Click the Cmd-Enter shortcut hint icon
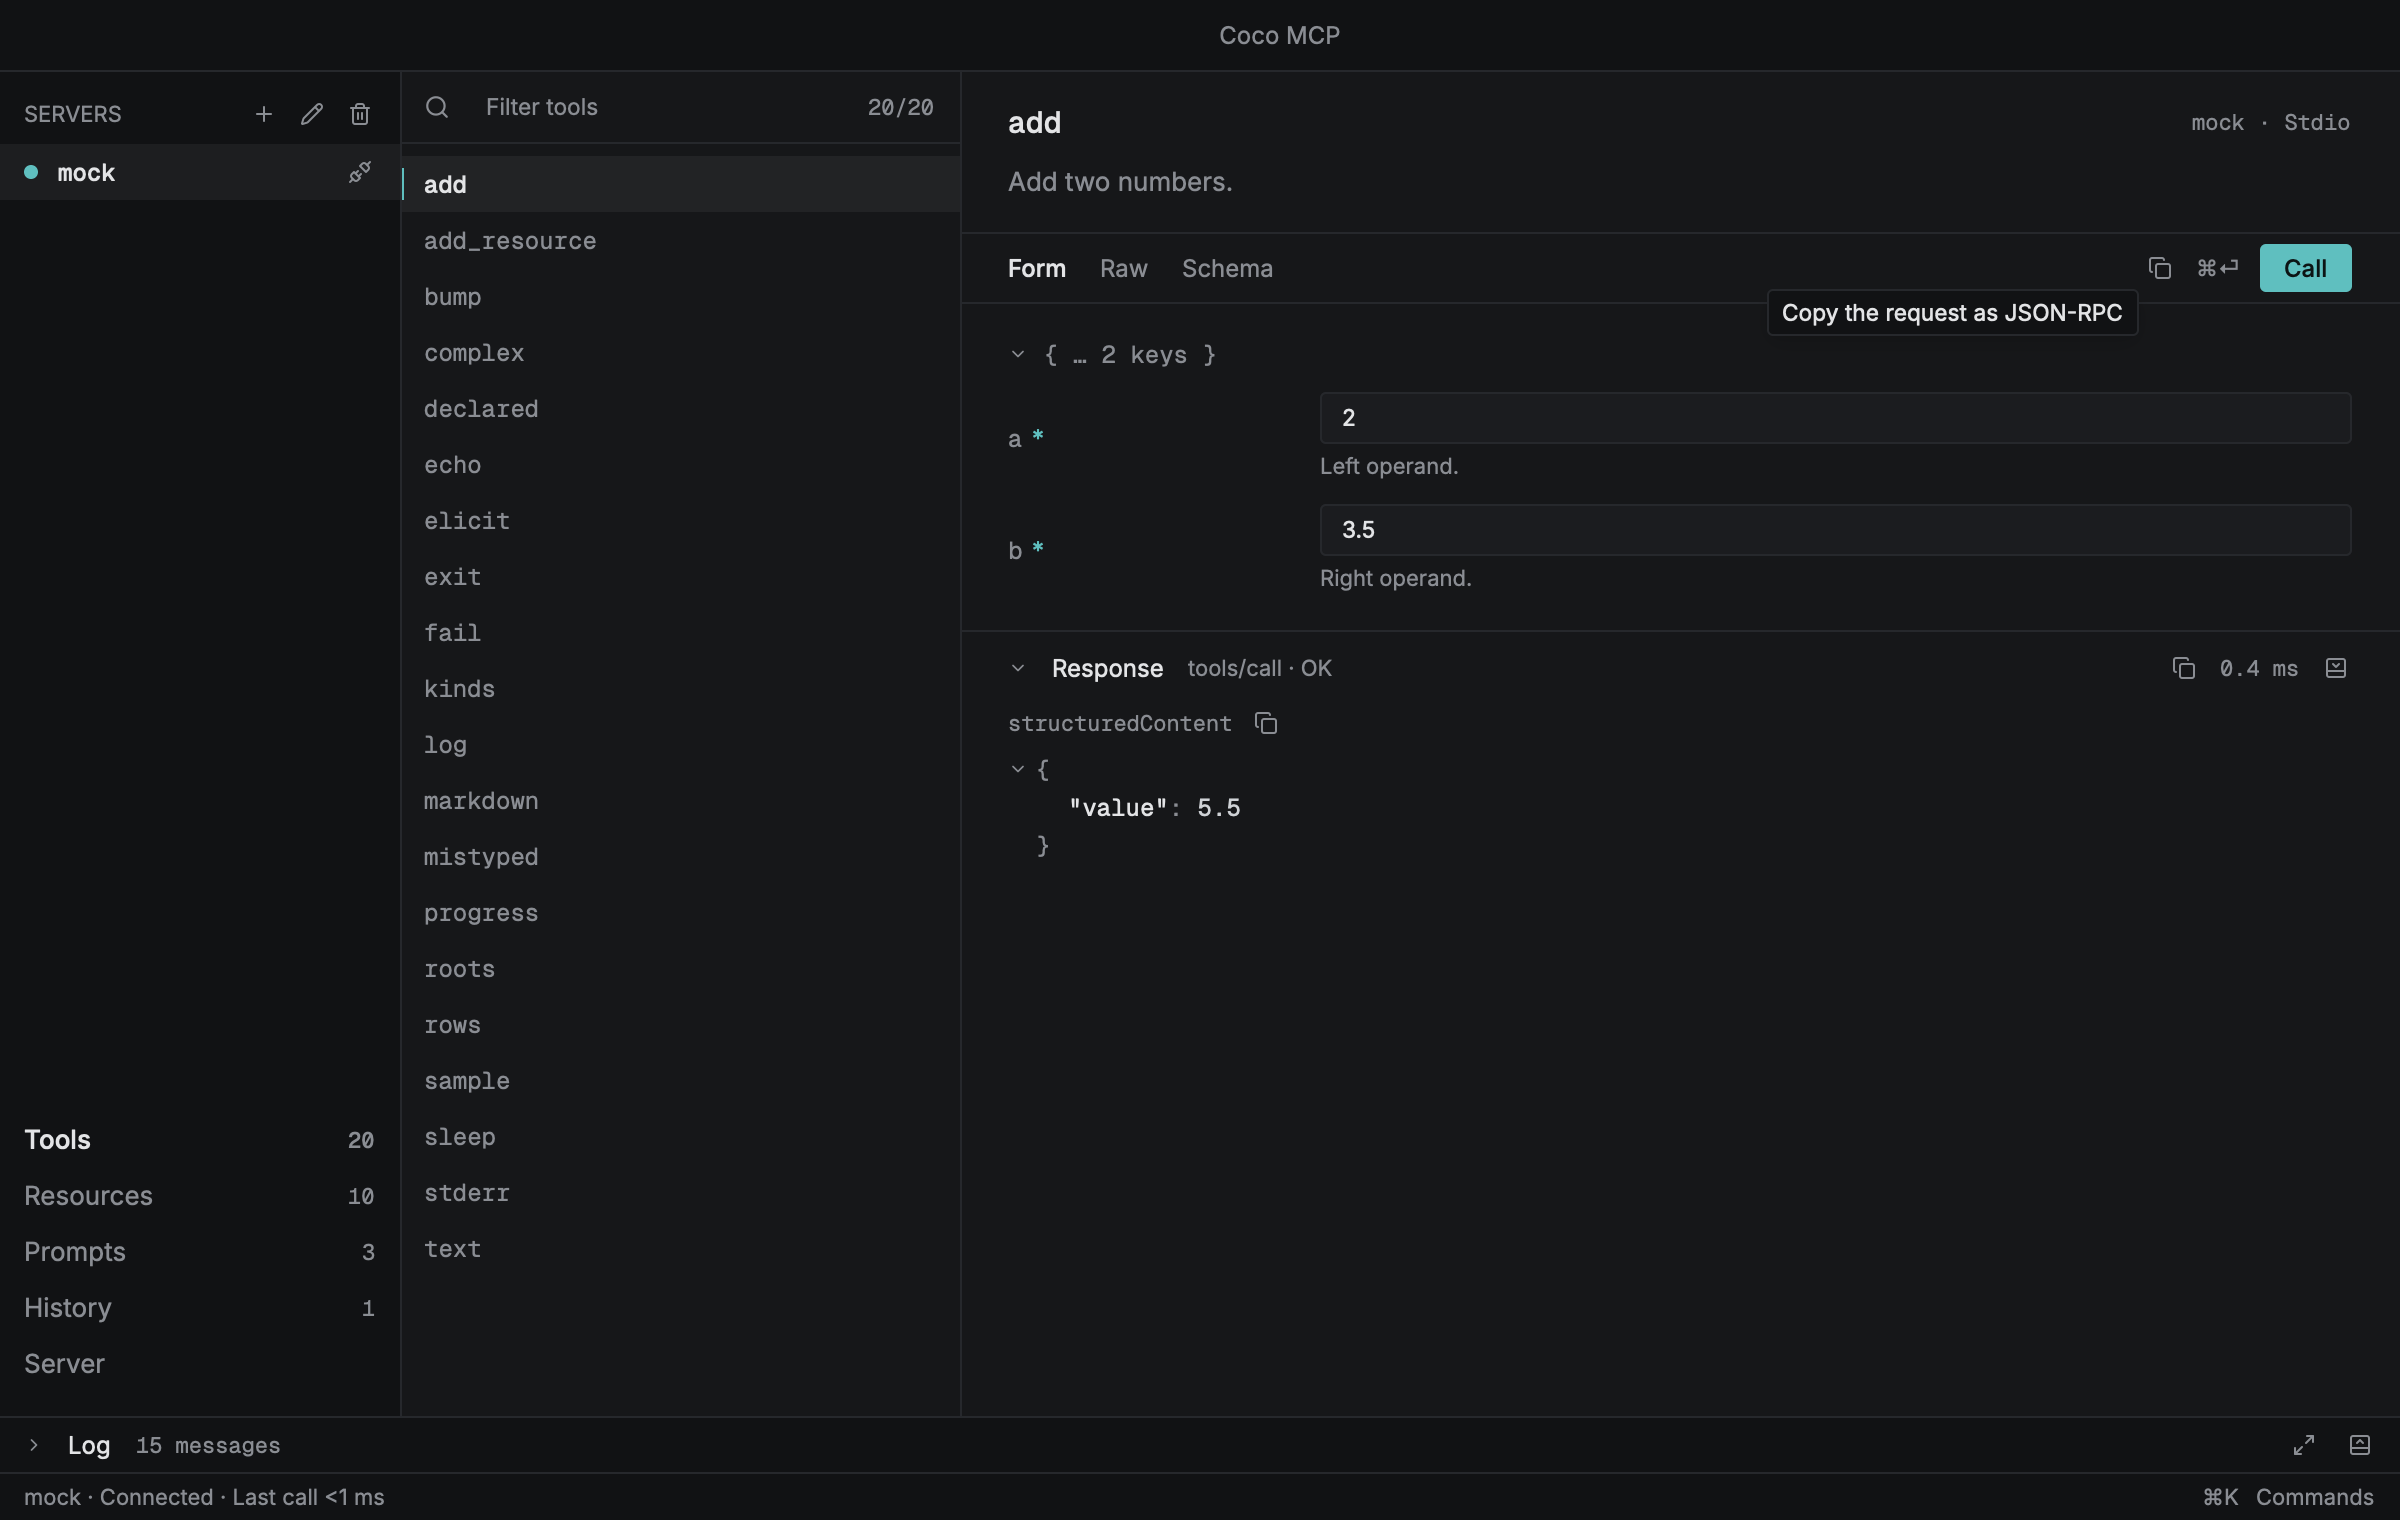The width and height of the screenshot is (2400, 1520). (2217, 268)
